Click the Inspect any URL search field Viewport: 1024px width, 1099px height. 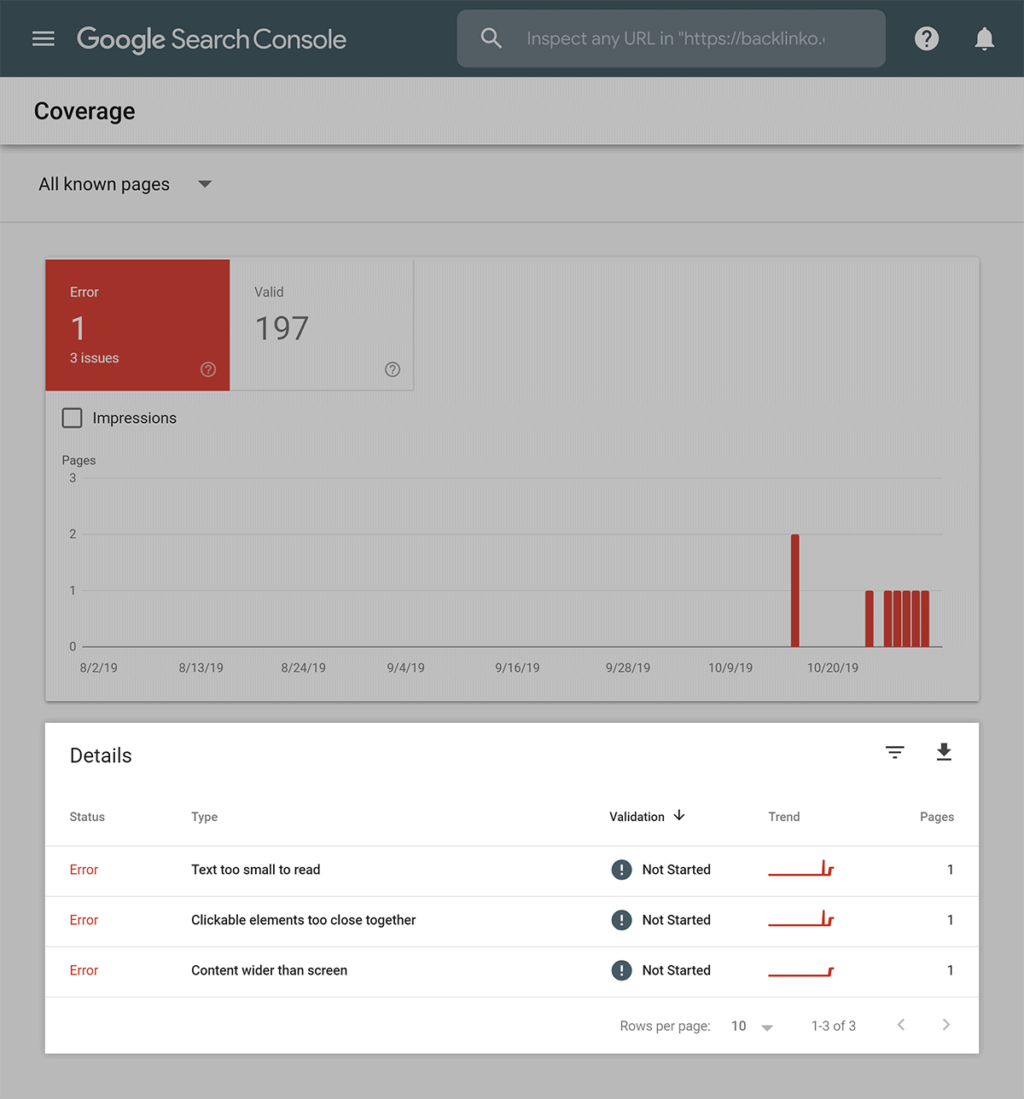(x=675, y=39)
